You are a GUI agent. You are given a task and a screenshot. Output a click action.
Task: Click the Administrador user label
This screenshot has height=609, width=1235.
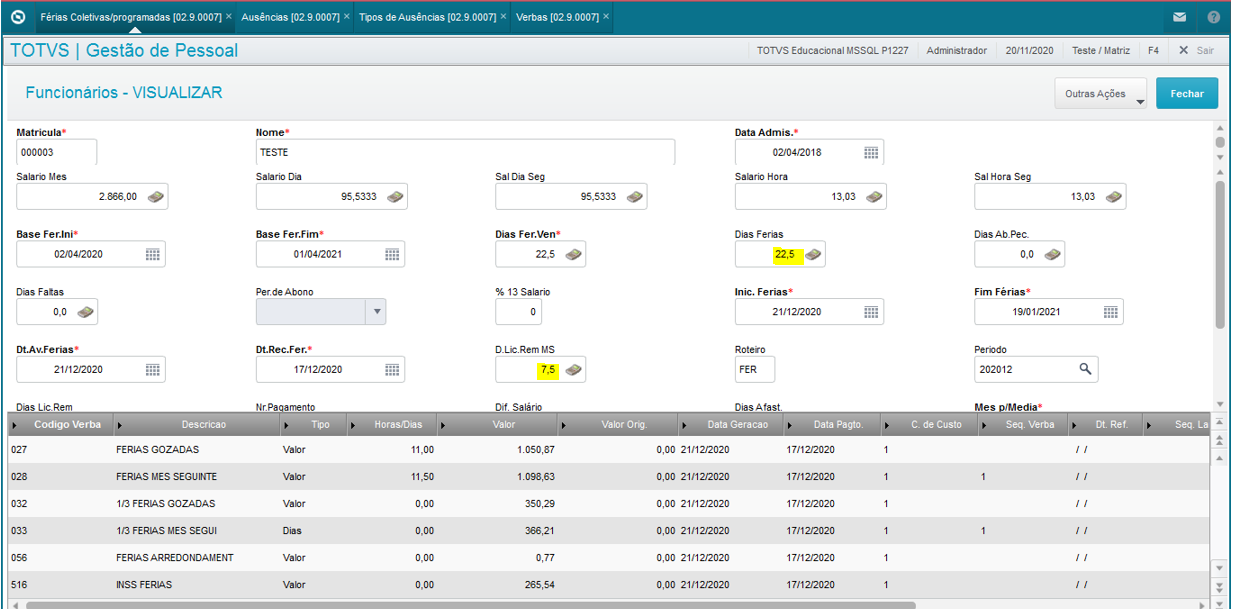pos(957,50)
